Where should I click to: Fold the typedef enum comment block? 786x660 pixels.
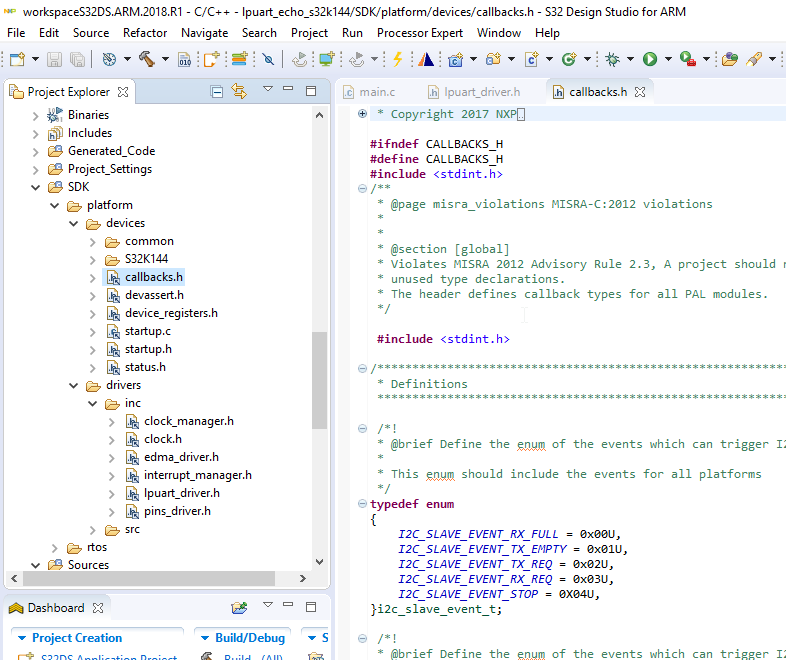coord(362,429)
